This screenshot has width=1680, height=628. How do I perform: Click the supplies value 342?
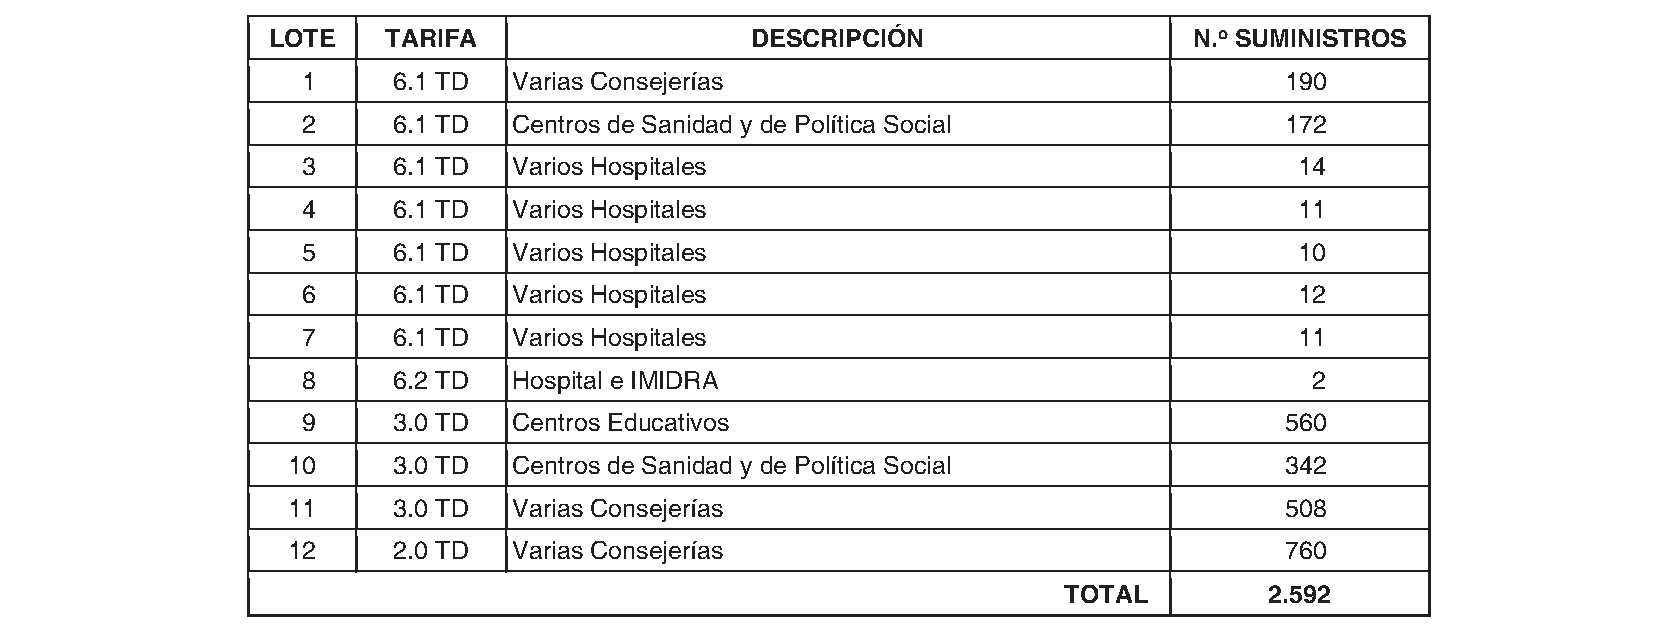[1305, 466]
